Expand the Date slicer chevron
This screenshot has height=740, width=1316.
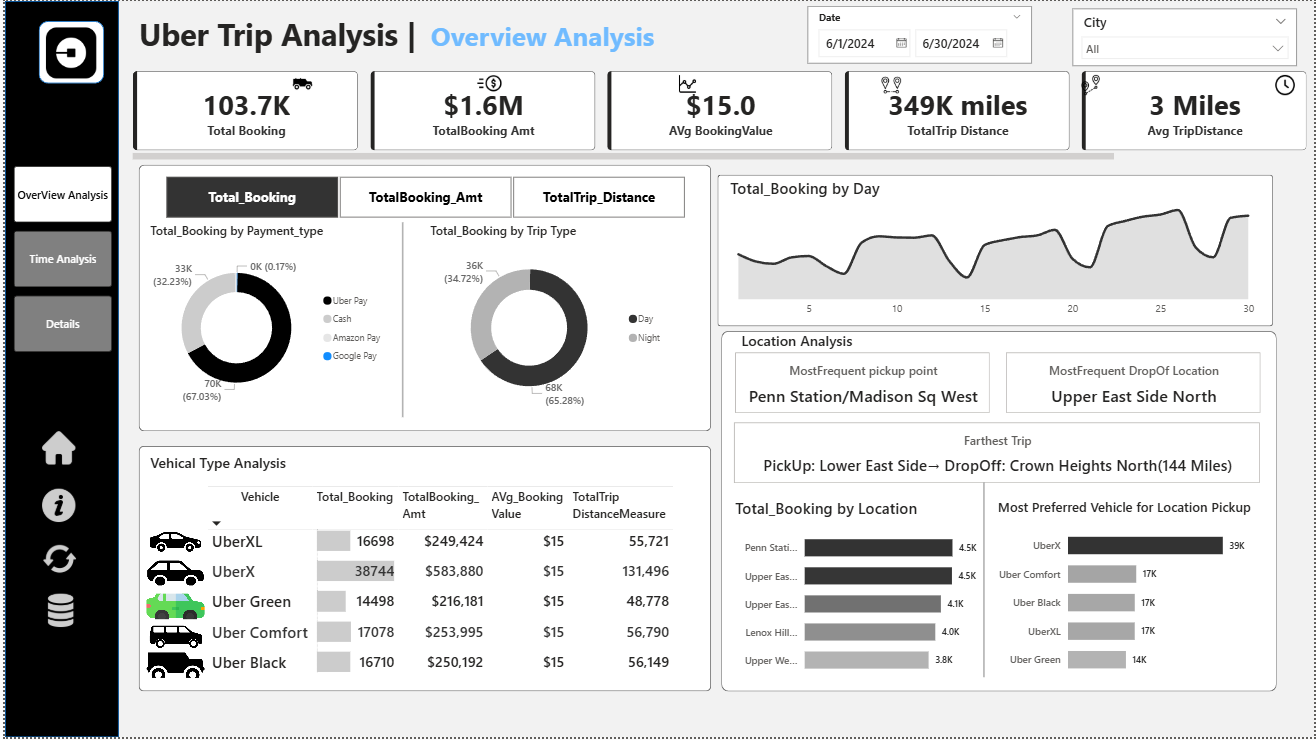(1018, 17)
